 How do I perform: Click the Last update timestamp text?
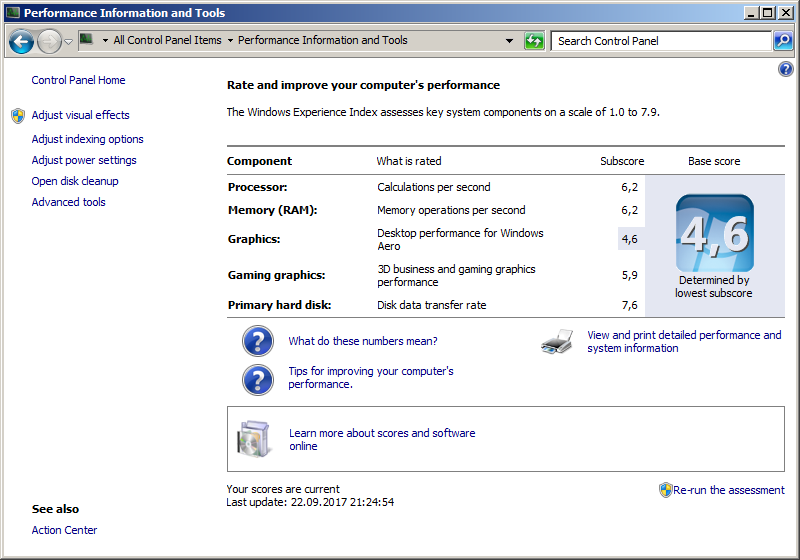click(310, 502)
